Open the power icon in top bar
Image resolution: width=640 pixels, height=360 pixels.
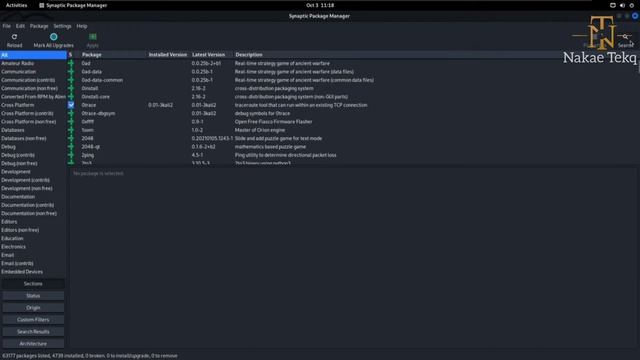[x=631, y=5]
